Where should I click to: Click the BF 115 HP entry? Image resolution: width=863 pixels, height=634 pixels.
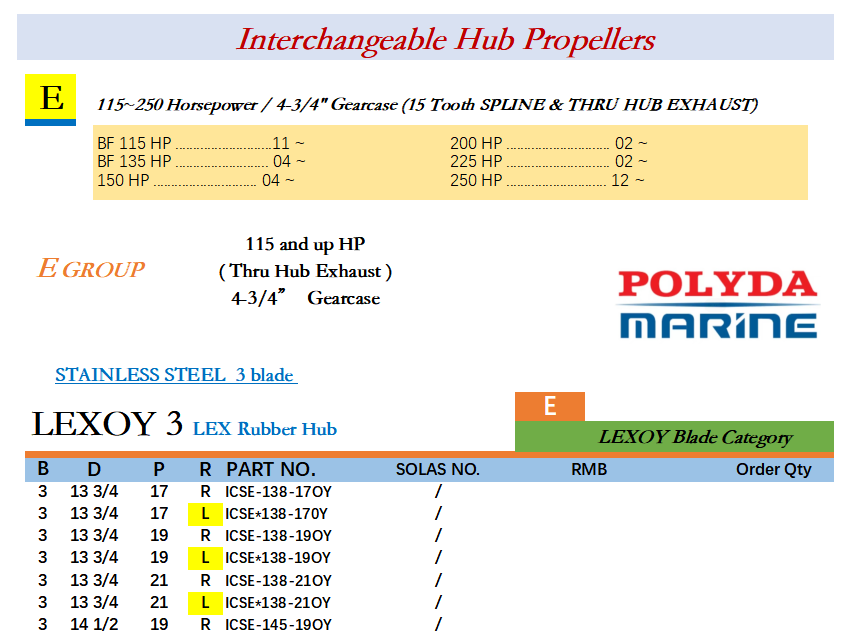tap(201, 143)
